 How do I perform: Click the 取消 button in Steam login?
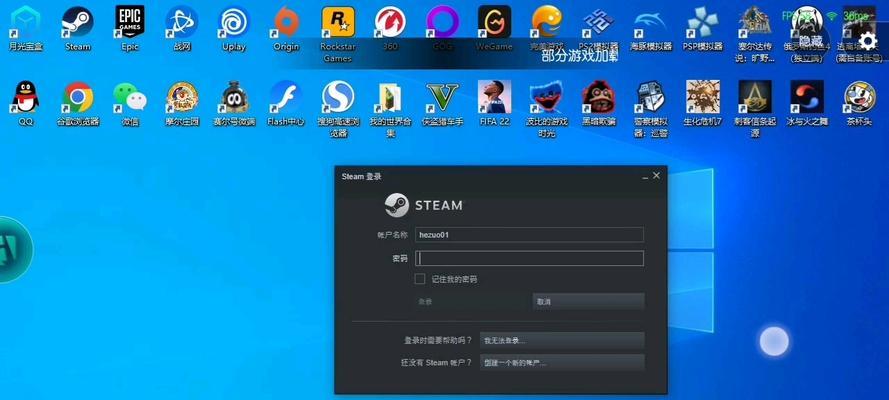(588, 301)
